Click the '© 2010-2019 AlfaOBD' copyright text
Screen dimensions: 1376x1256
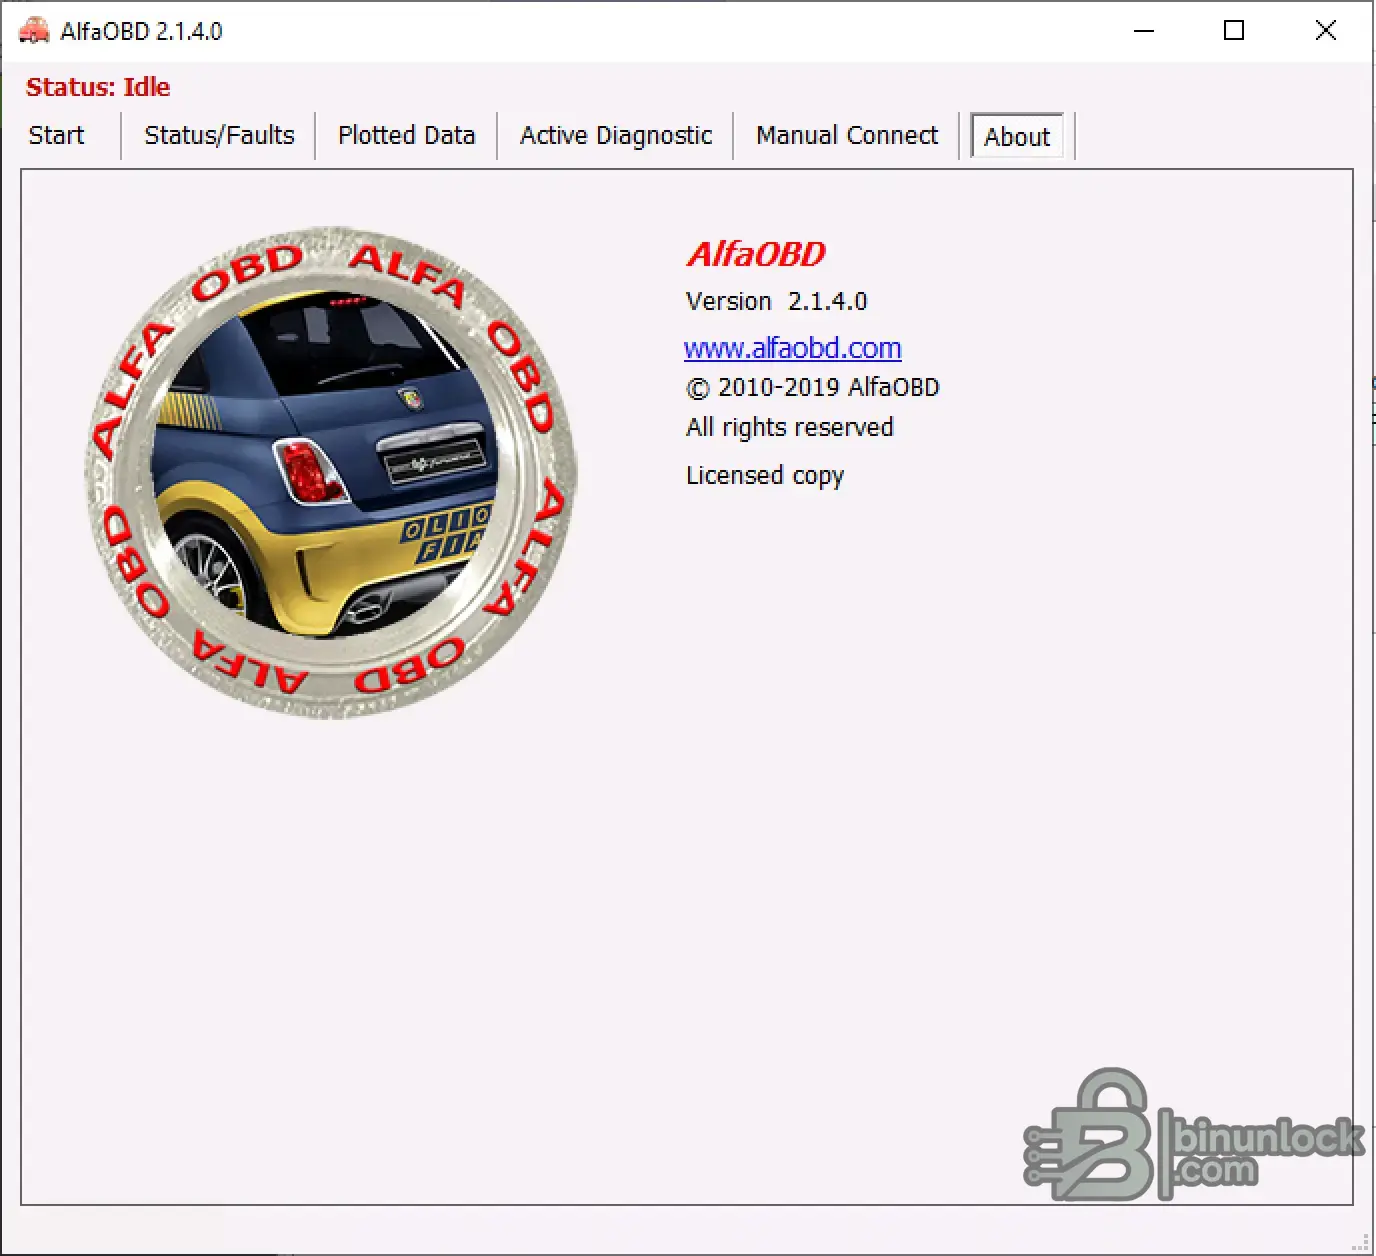coord(813,388)
